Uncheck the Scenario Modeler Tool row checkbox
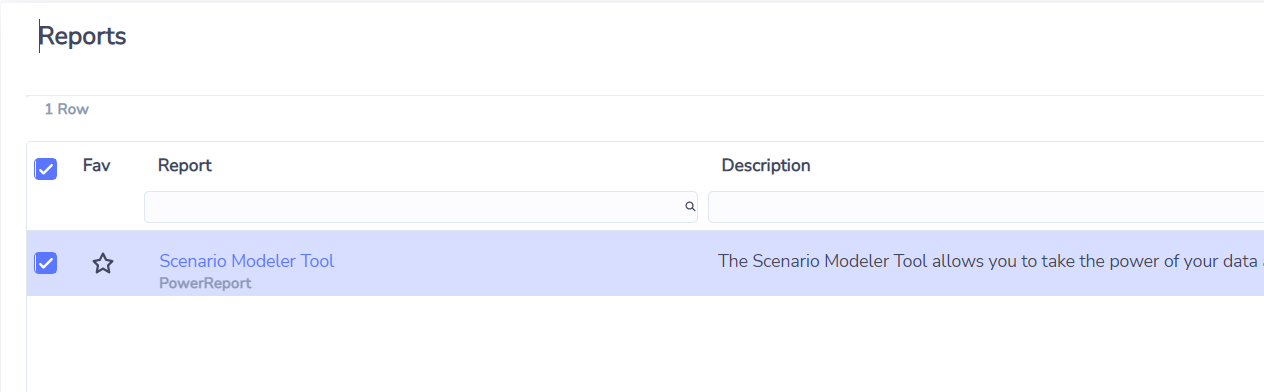1264x392 pixels. pyautogui.click(x=46, y=263)
